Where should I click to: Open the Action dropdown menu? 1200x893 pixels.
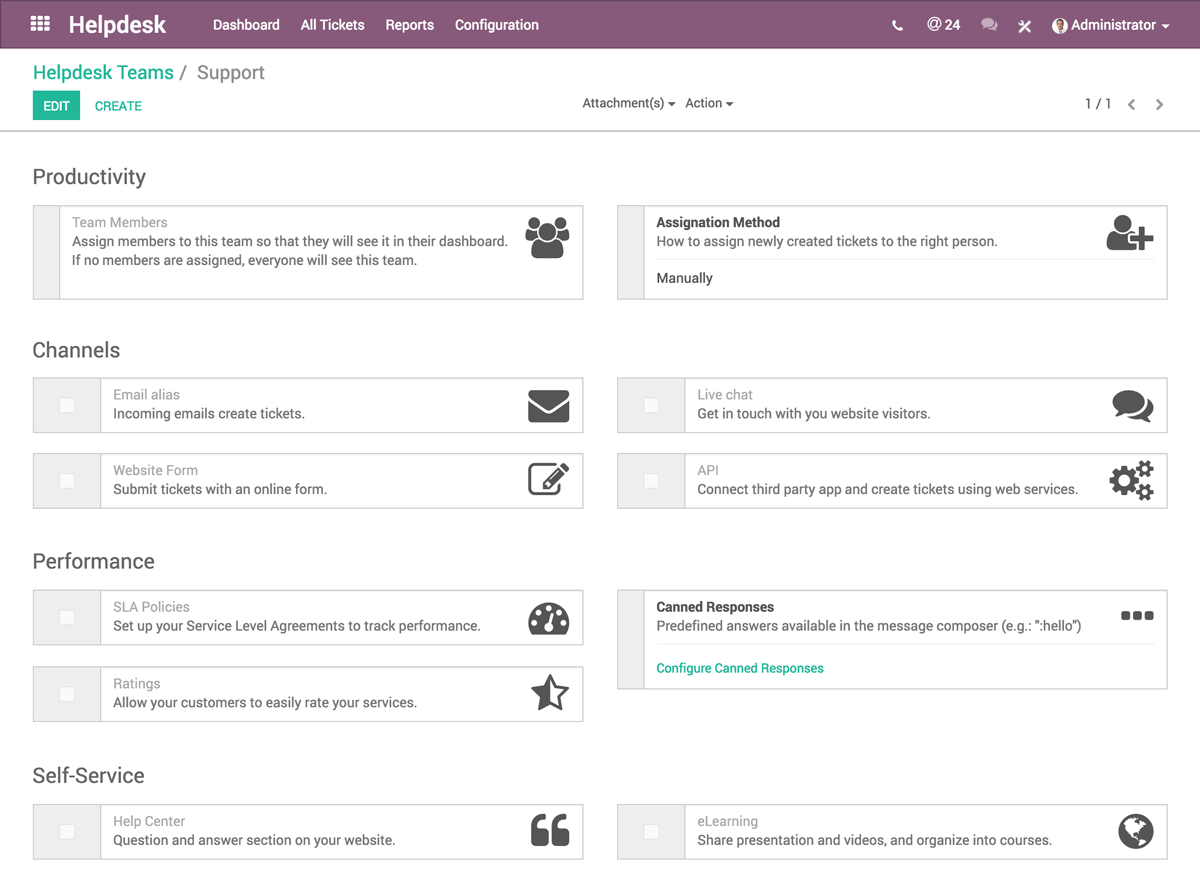(708, 104)
